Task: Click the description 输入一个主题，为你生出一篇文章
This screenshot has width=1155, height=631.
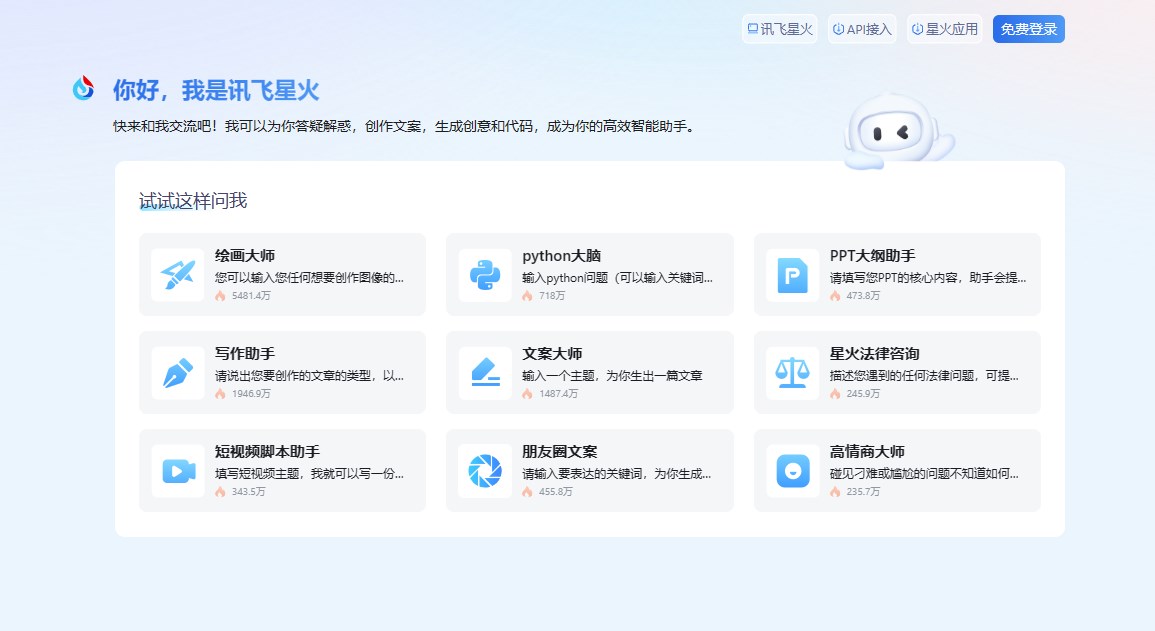Action: pos(612,376)
